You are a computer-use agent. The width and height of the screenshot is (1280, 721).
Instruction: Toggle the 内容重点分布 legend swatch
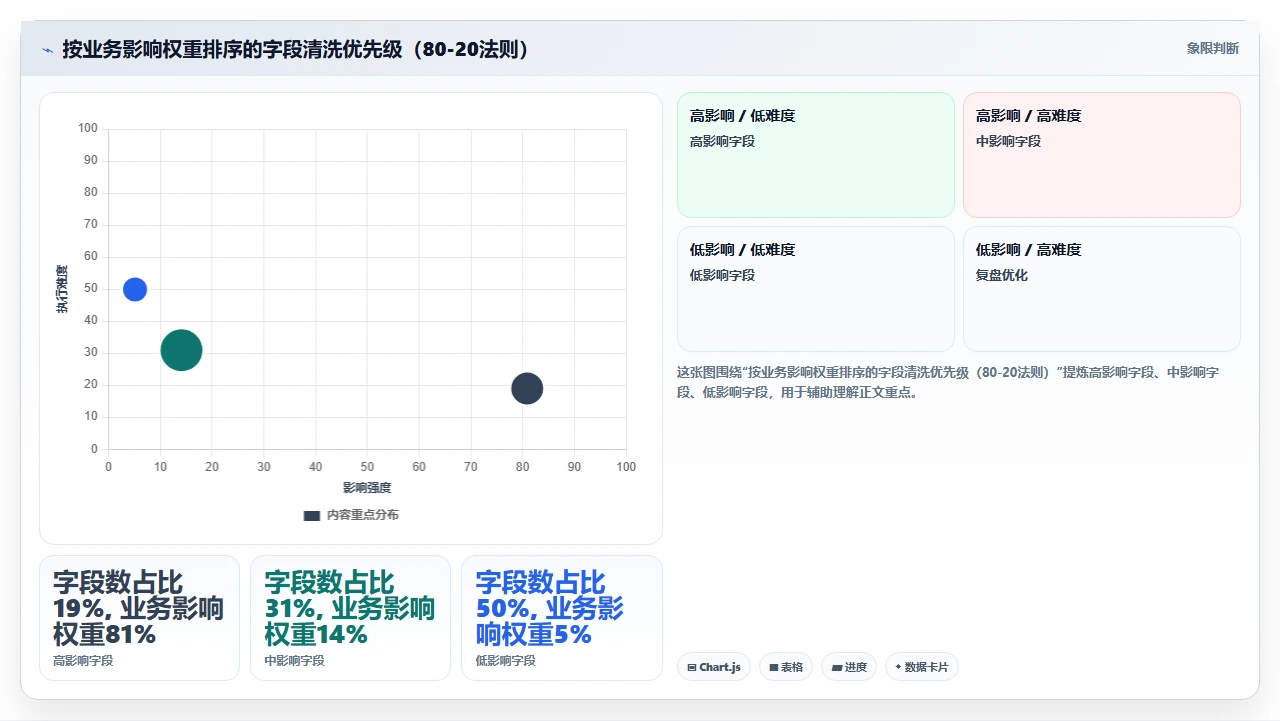tap(312, 515)
